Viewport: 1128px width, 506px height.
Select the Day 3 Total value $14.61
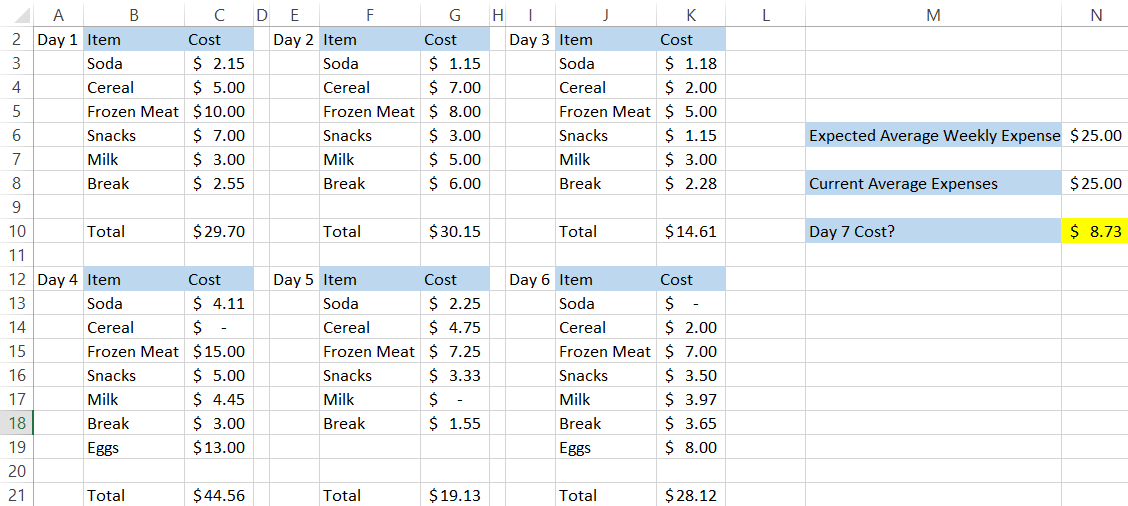690,231
